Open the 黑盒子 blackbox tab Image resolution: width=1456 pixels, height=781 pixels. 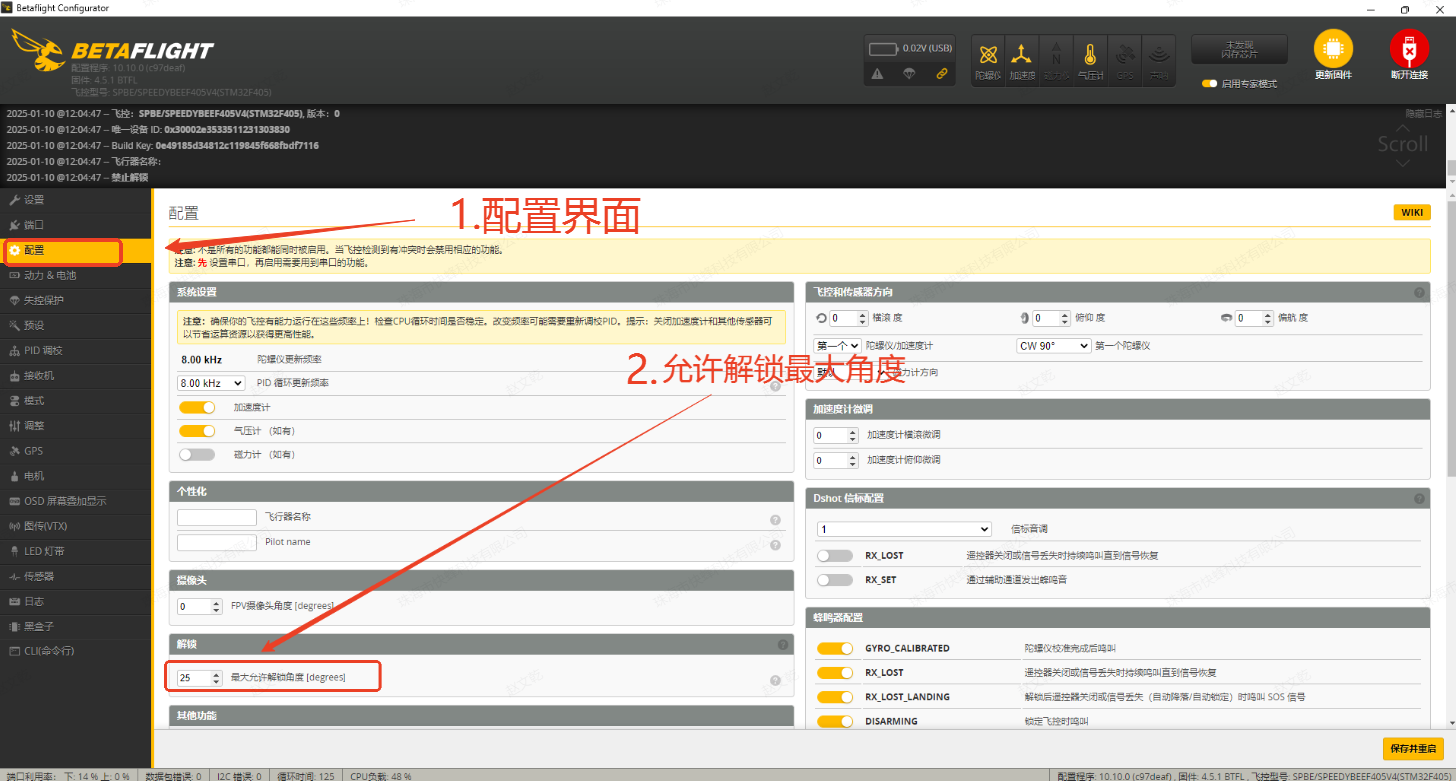(x=76, y=626)
